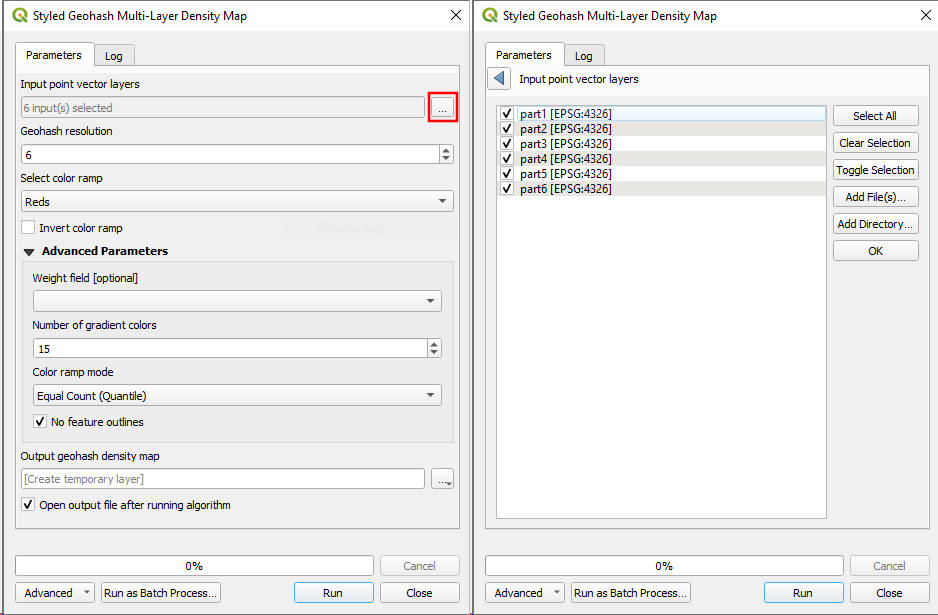938x615 pixels.
Task: Open the input layers browse (…) button
Action: point(443,108)
